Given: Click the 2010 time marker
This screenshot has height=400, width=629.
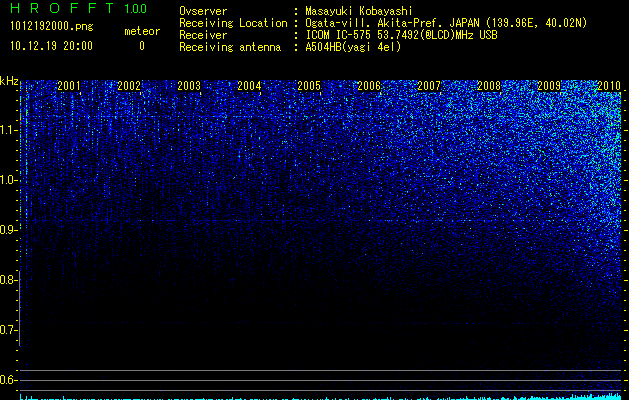Looking at the screenshot, I should [x=609, y=85].
